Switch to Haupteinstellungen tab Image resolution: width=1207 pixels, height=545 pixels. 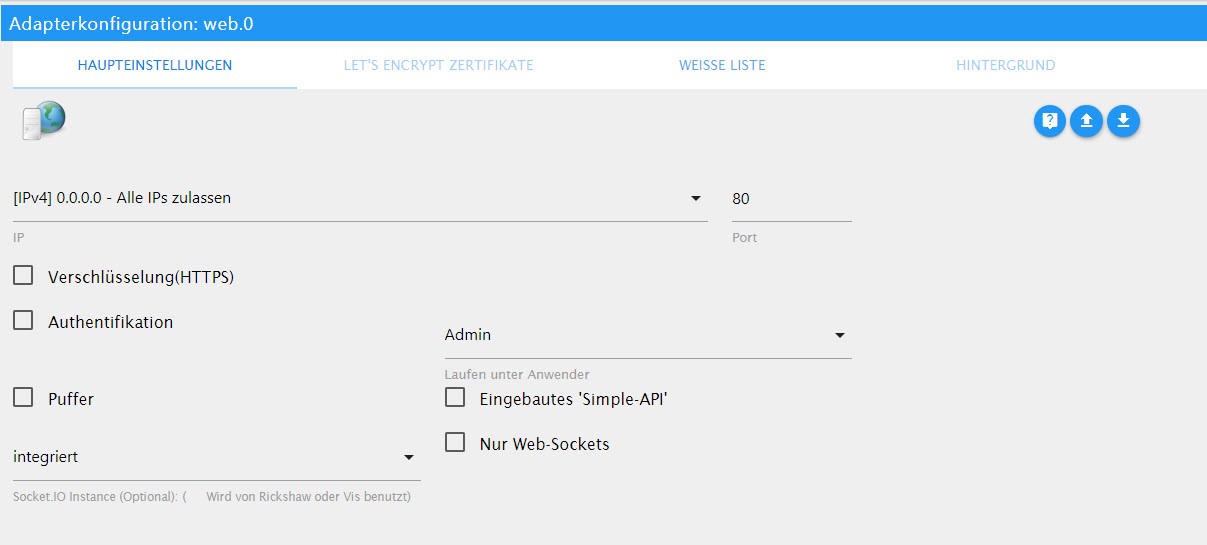pyautogui.click(x=155, y=65)
